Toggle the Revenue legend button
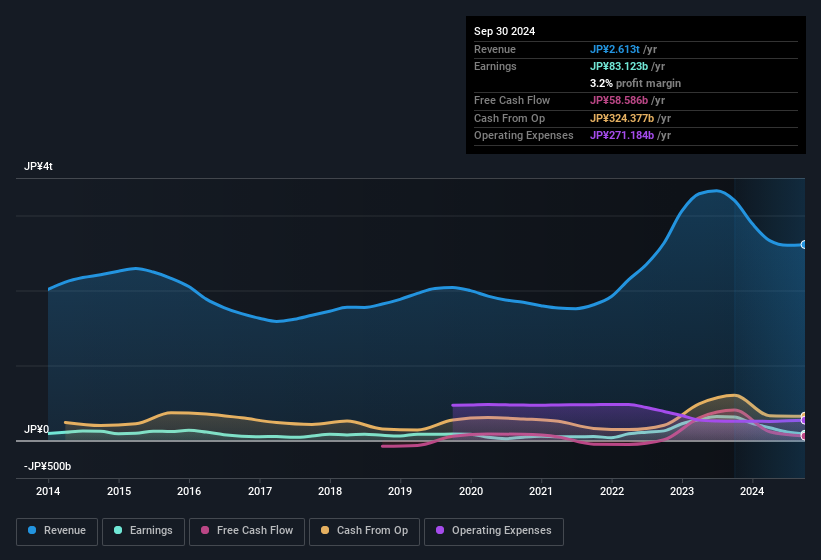Image resolution: width=821 pixels, height=560 pixels. (x=57, y=531)
